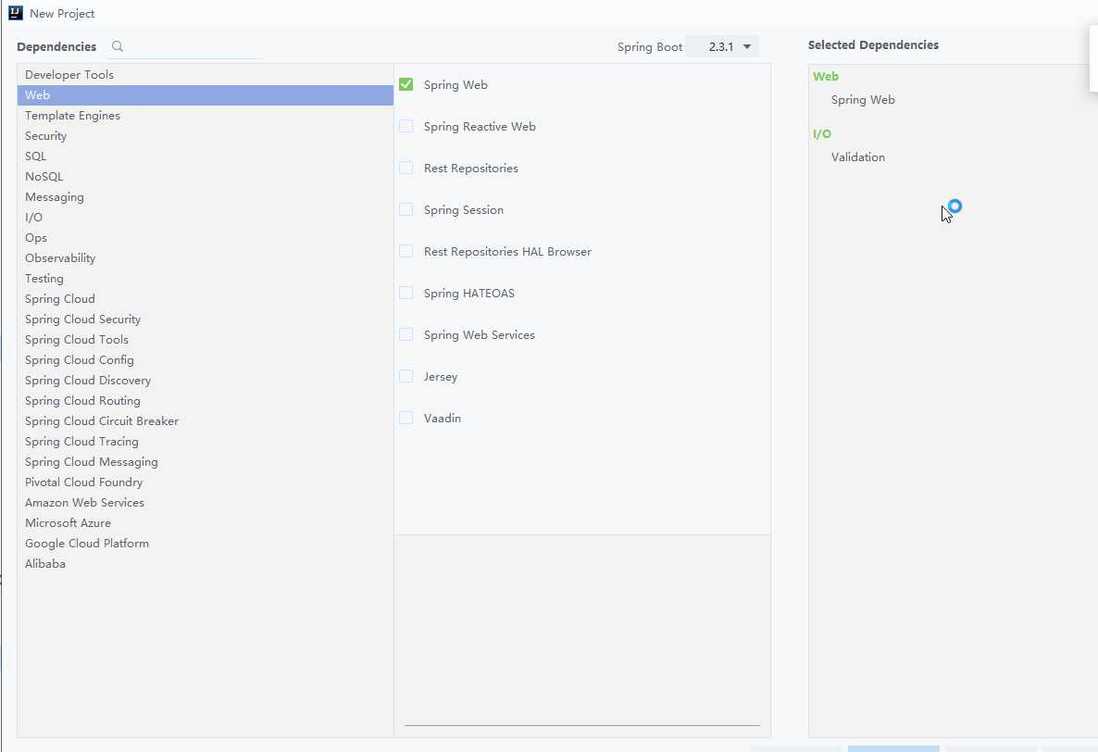1098x752 pixels.
Task: Select Spring Cloud Discovery category
Action: (x=205, y=380)
